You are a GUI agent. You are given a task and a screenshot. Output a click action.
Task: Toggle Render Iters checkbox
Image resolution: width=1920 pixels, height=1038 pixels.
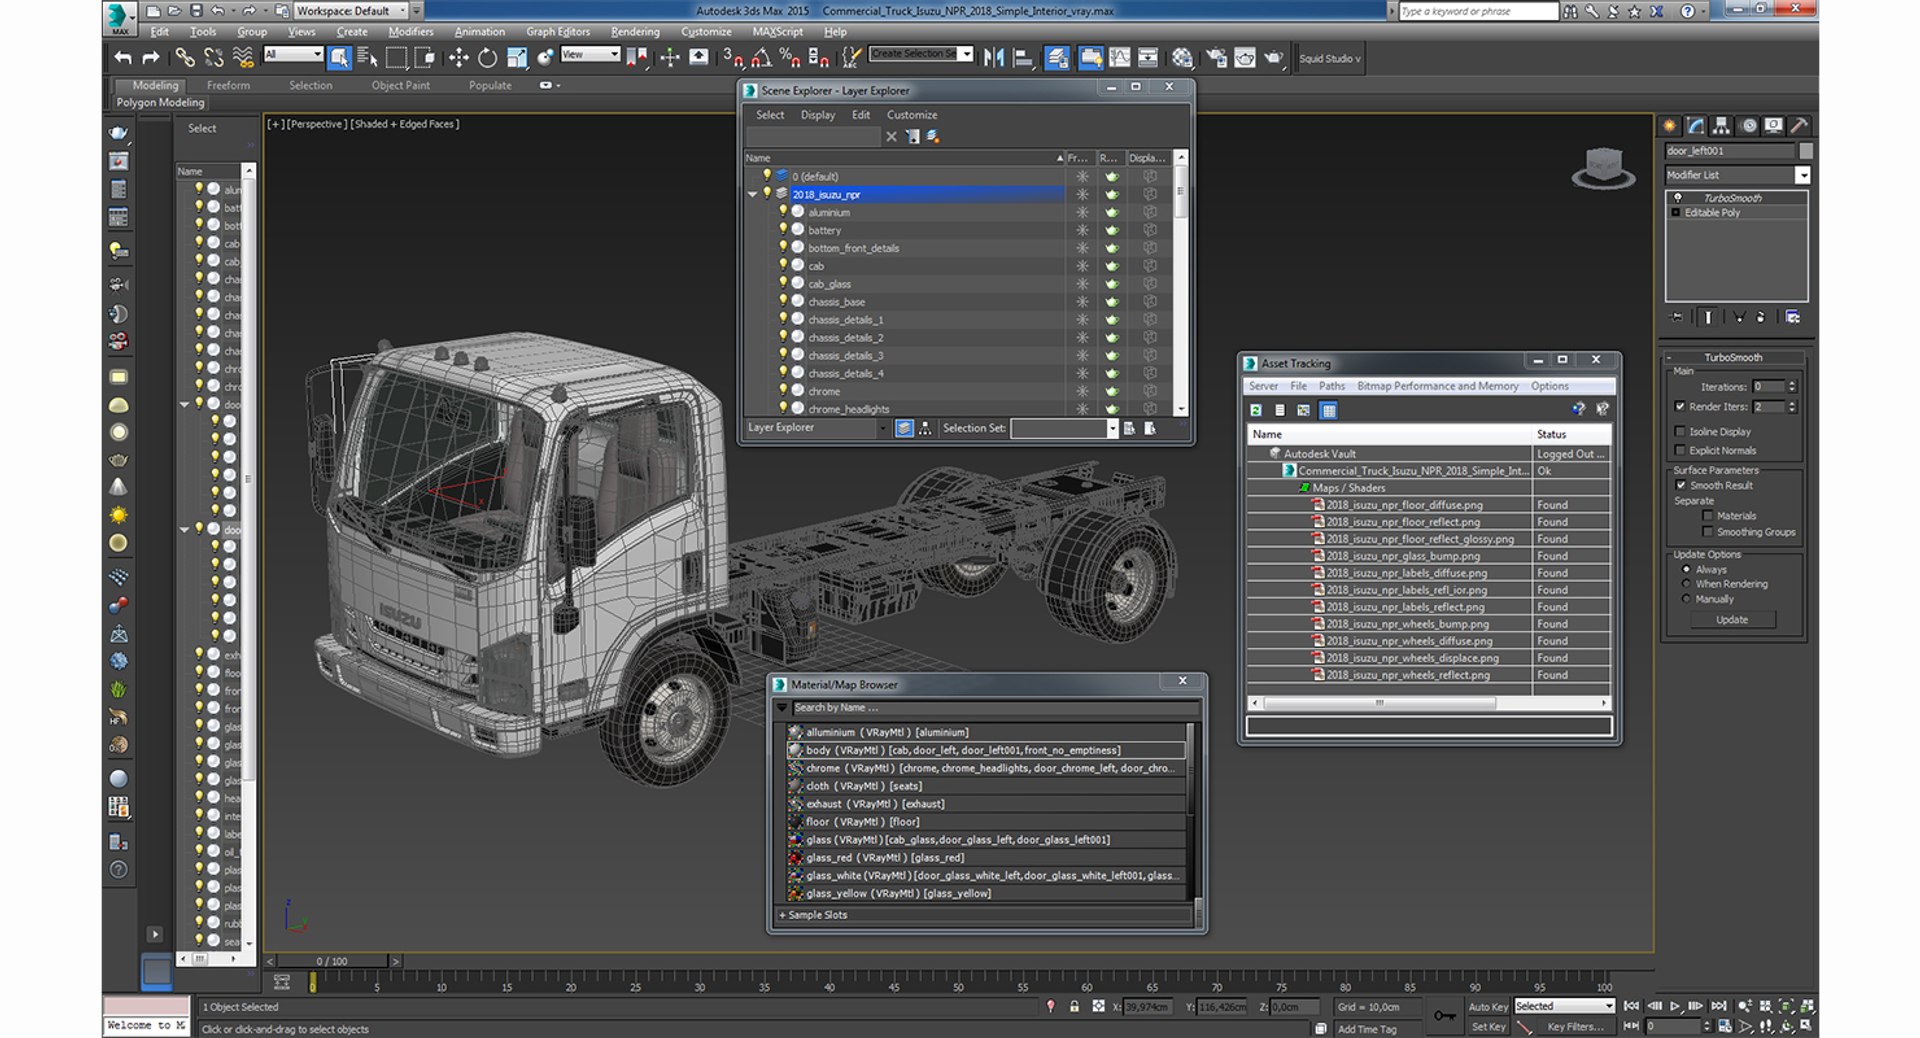coord(1680,407)
